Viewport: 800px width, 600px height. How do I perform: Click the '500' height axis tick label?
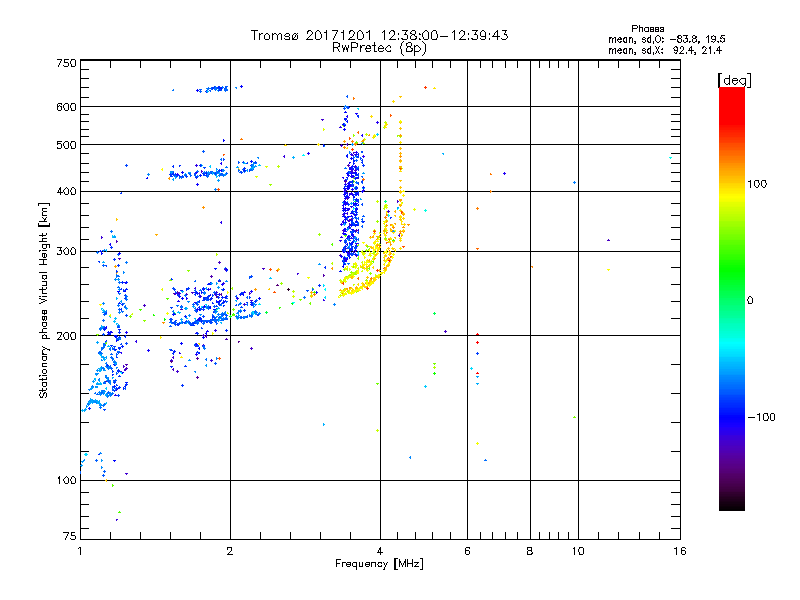click(66, 145)
